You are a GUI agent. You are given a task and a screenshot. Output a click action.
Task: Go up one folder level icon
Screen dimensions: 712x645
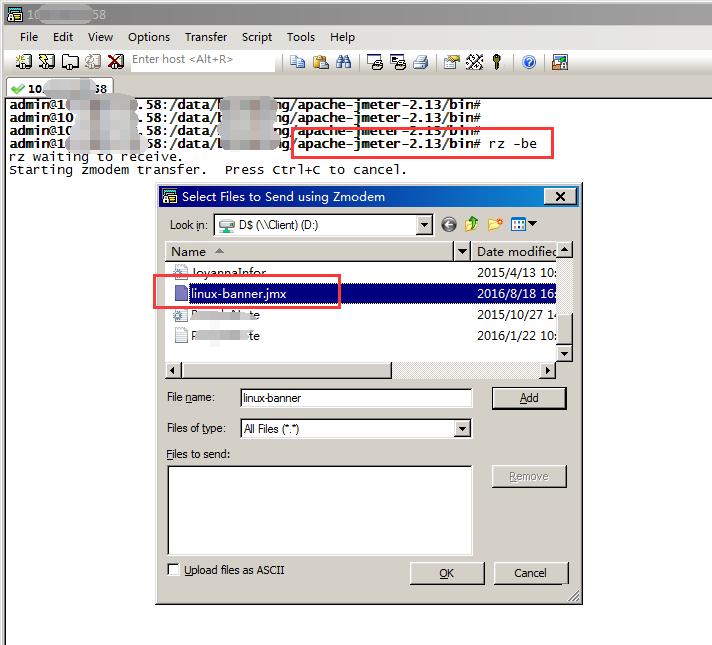(x=472, y=224)
